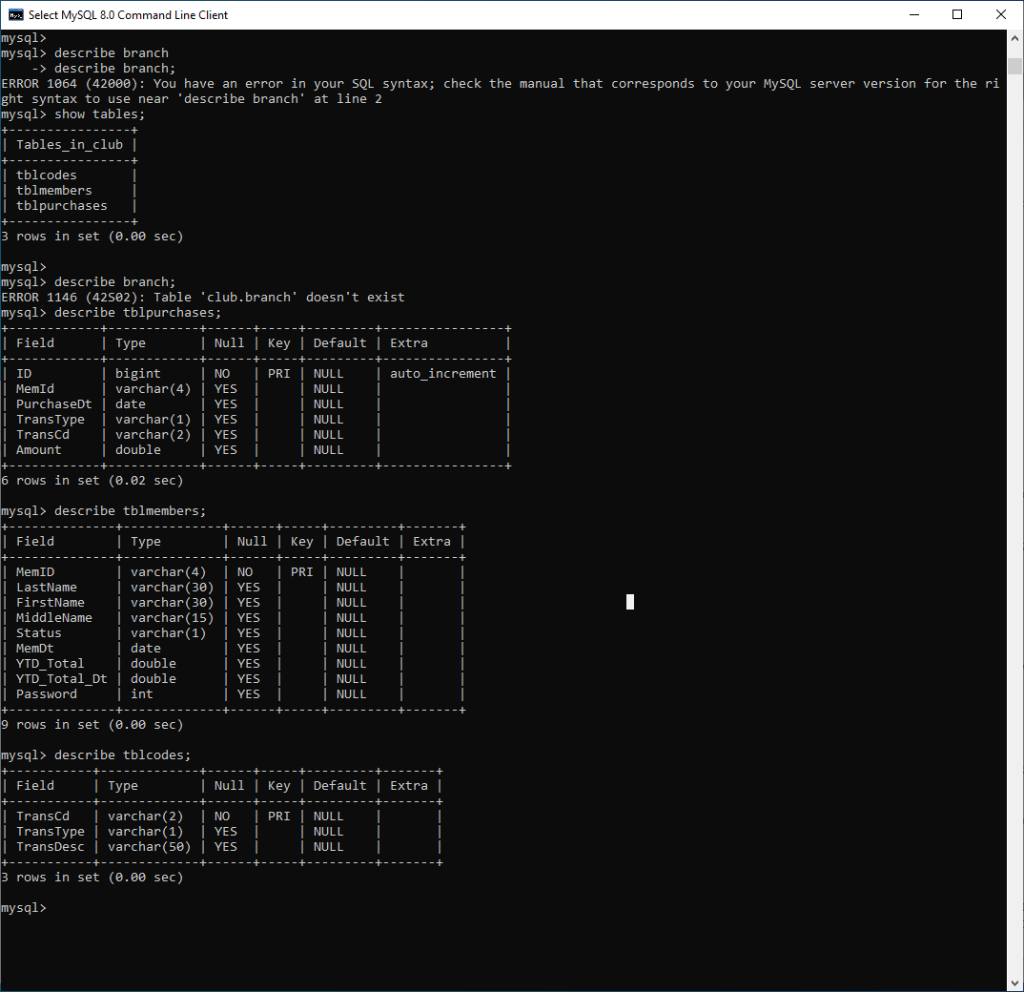Click the 'FirstName' field name

(50, 603)
